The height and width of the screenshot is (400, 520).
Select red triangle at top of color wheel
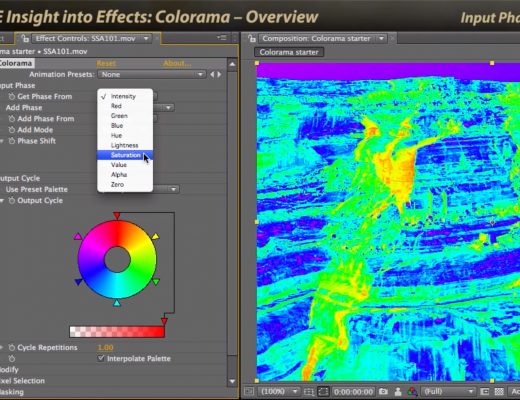tap(117, 215)
